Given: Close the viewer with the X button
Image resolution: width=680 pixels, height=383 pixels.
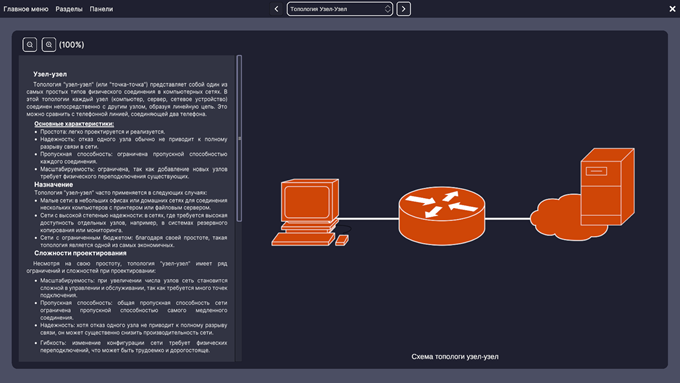Looking at the screenshot, I should pos(672,9).
